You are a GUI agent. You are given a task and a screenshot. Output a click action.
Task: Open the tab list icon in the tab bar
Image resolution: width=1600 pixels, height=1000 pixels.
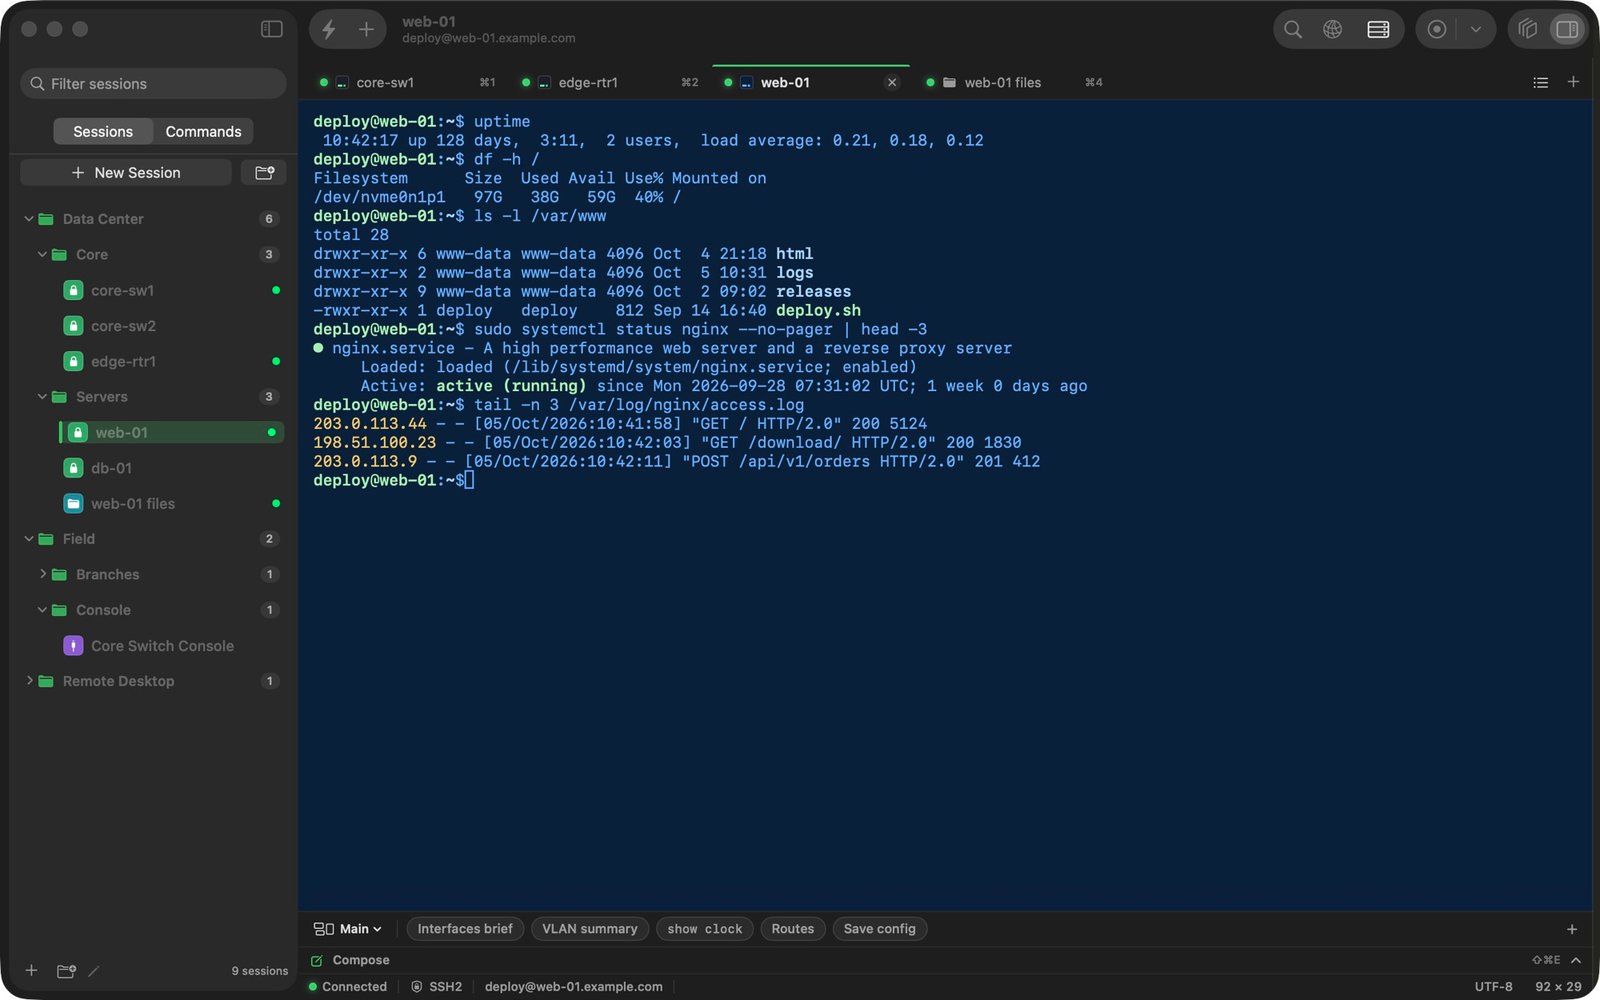[1541, 82]
